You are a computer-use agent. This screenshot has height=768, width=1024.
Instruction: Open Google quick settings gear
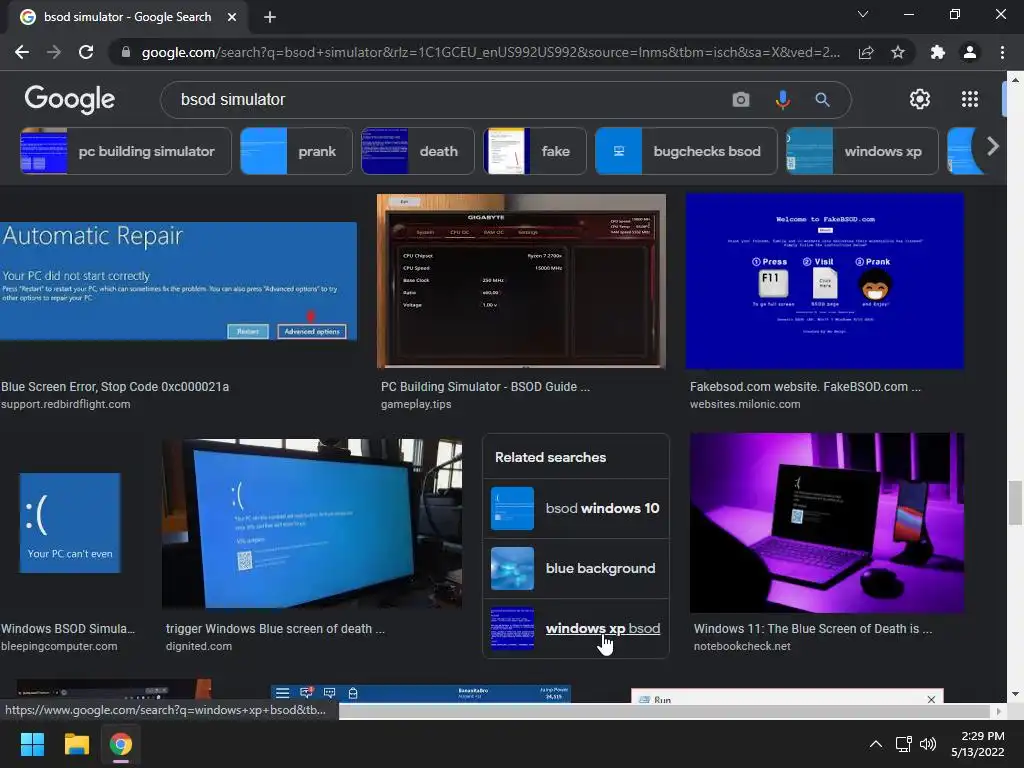pyautogui.click(x=920, y=99)
